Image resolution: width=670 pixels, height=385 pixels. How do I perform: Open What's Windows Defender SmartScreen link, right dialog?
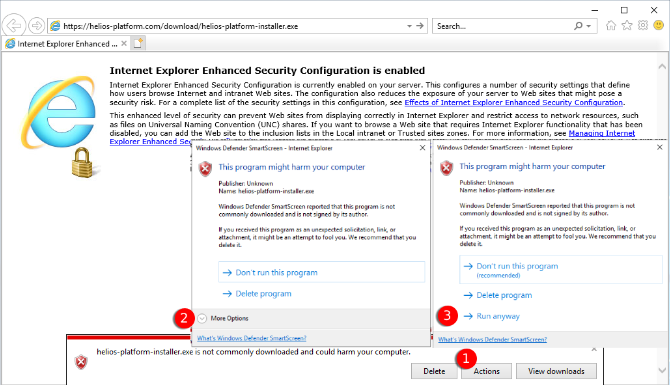pos(492,340)
